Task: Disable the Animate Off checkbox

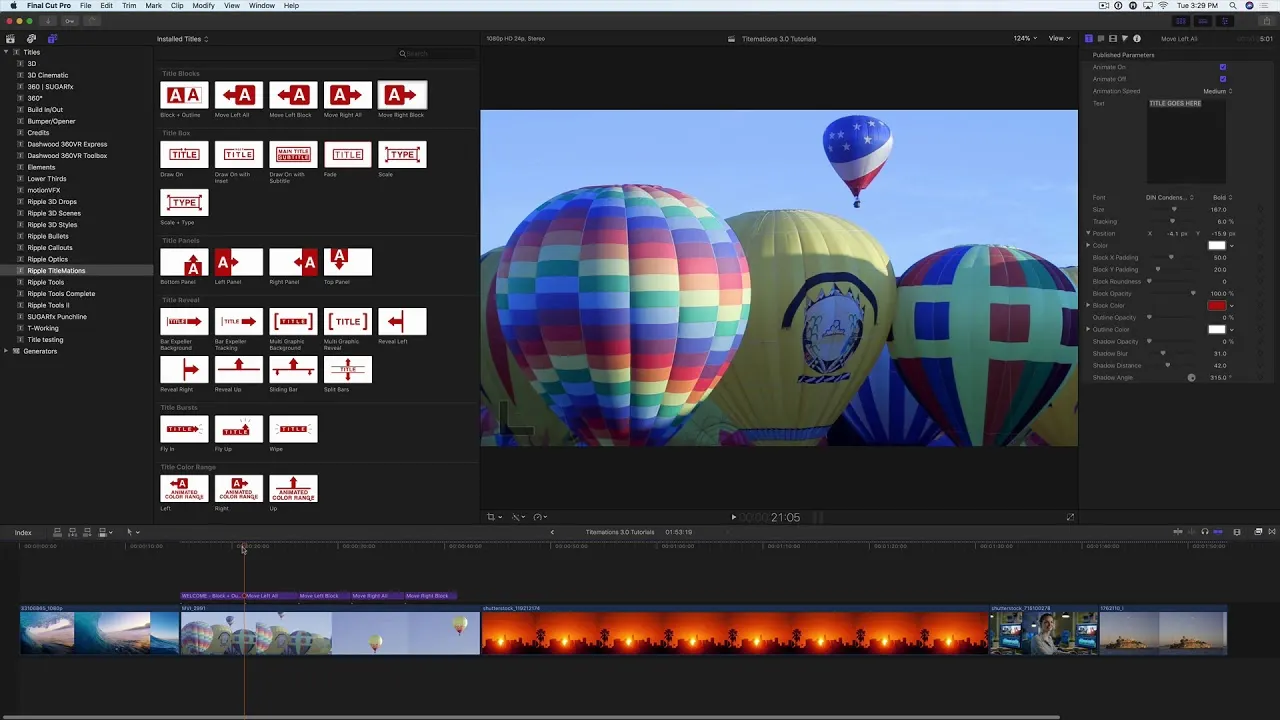Action: (1222, 79)
